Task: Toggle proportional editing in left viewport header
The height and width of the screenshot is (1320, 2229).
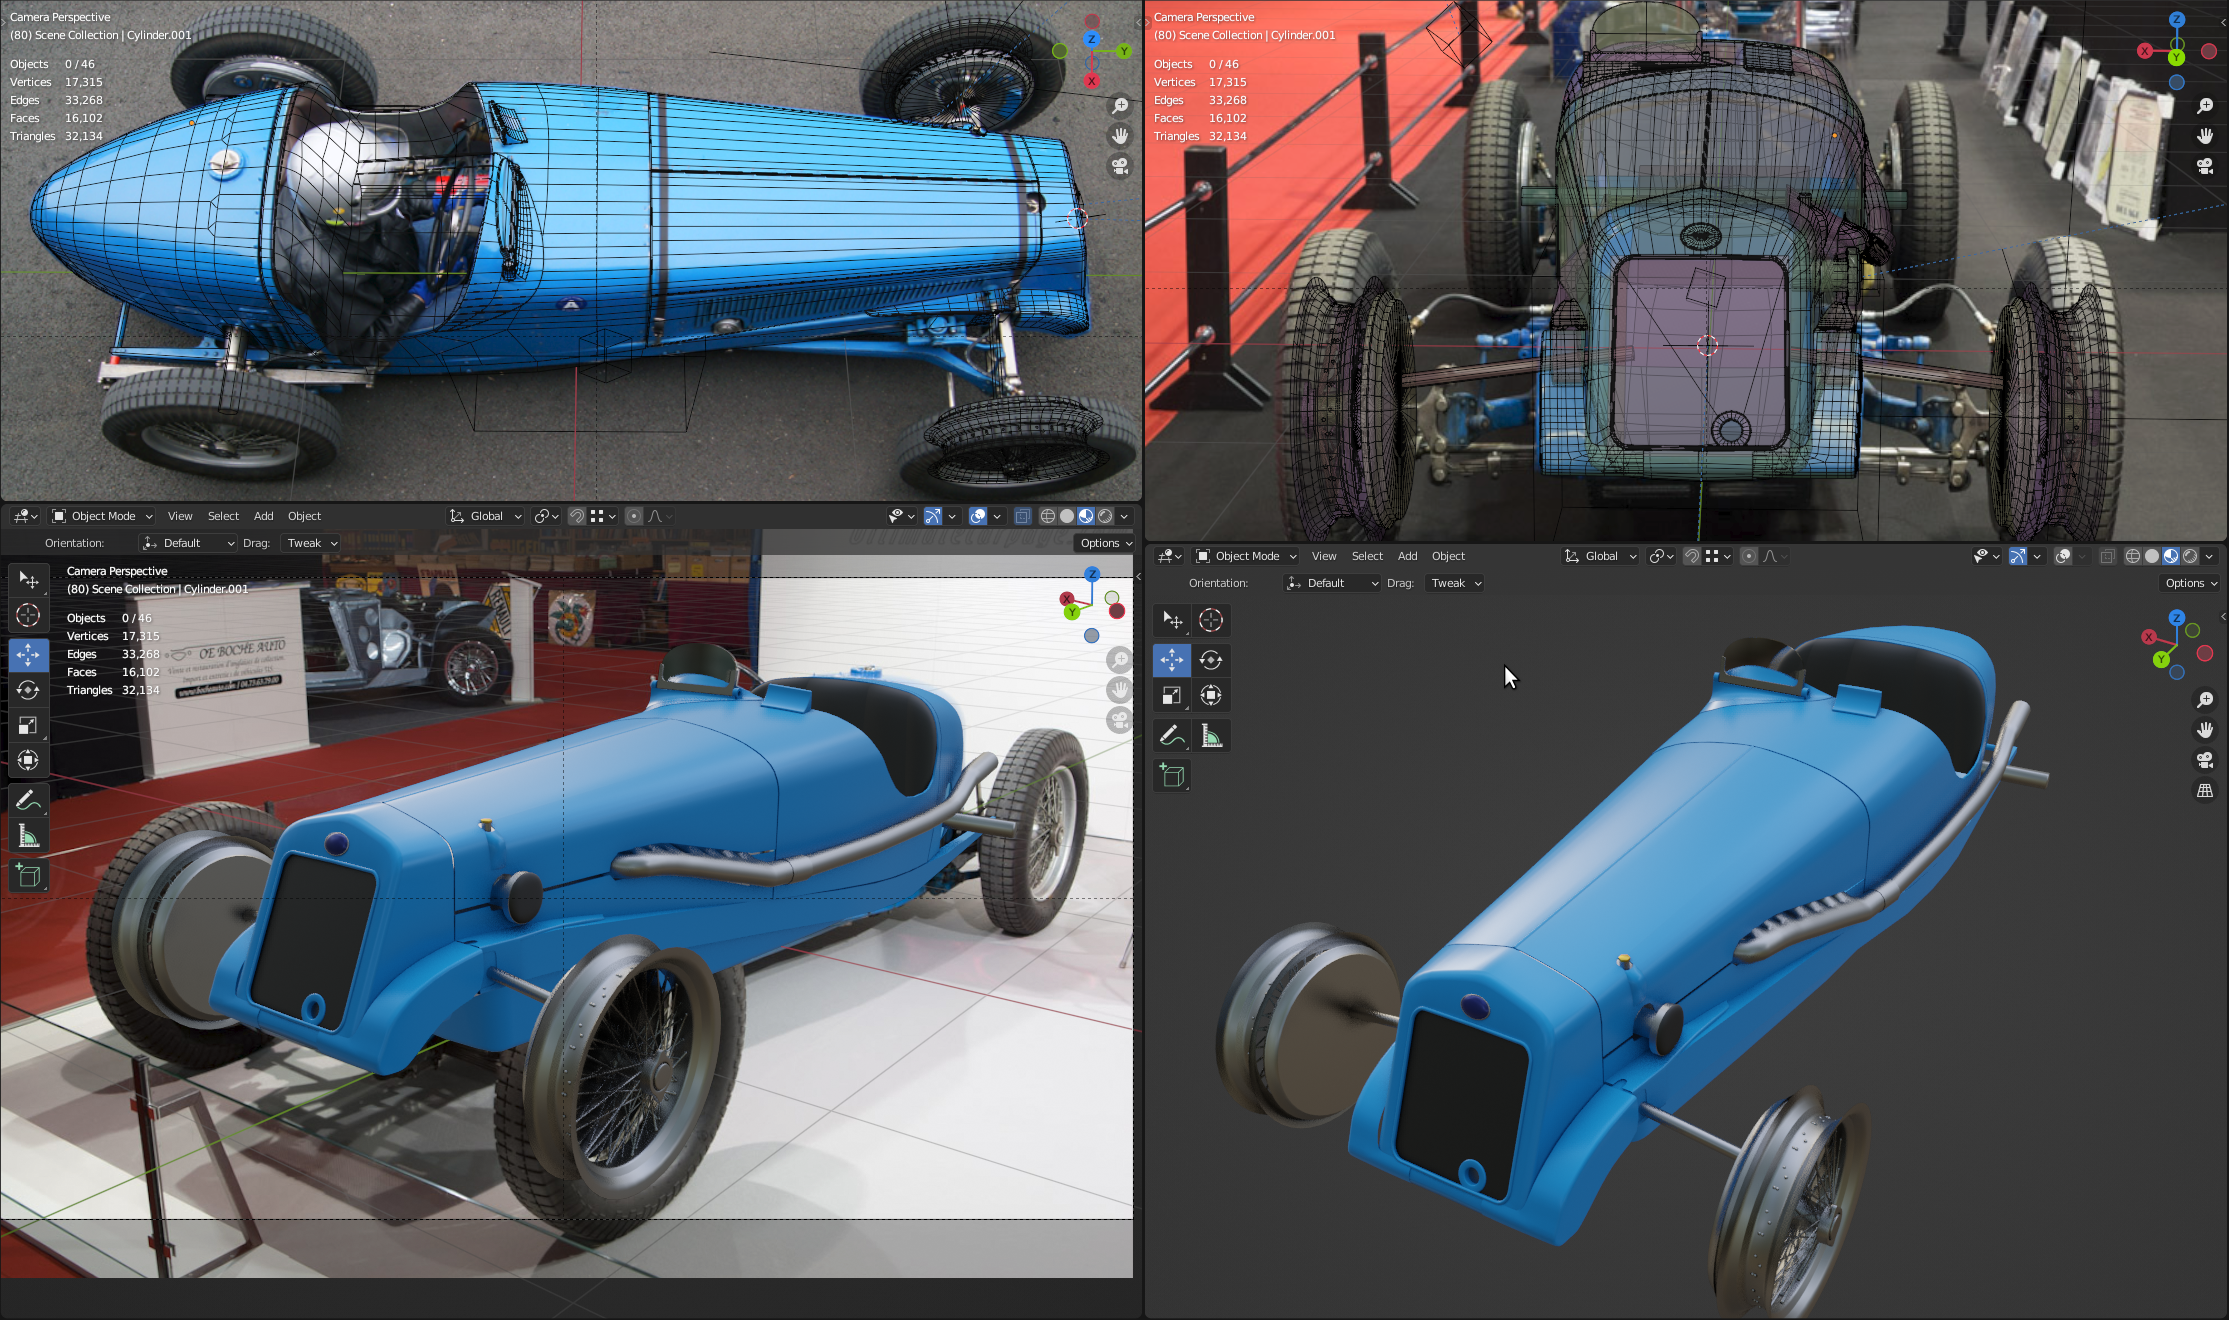Action: tap(633, 516)
